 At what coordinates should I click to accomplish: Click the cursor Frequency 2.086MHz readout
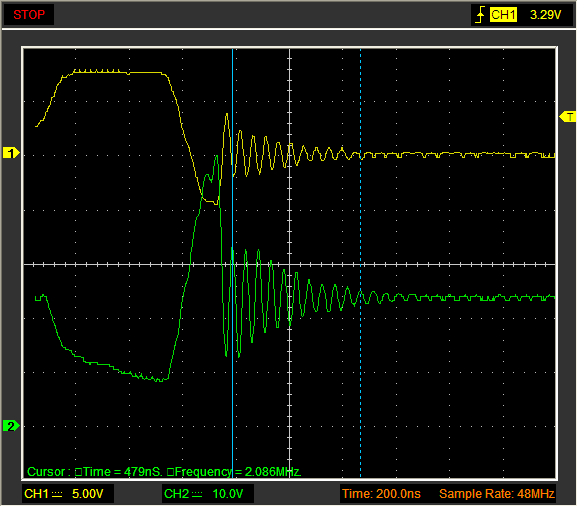pyautogui.click(x=234, y=472)
